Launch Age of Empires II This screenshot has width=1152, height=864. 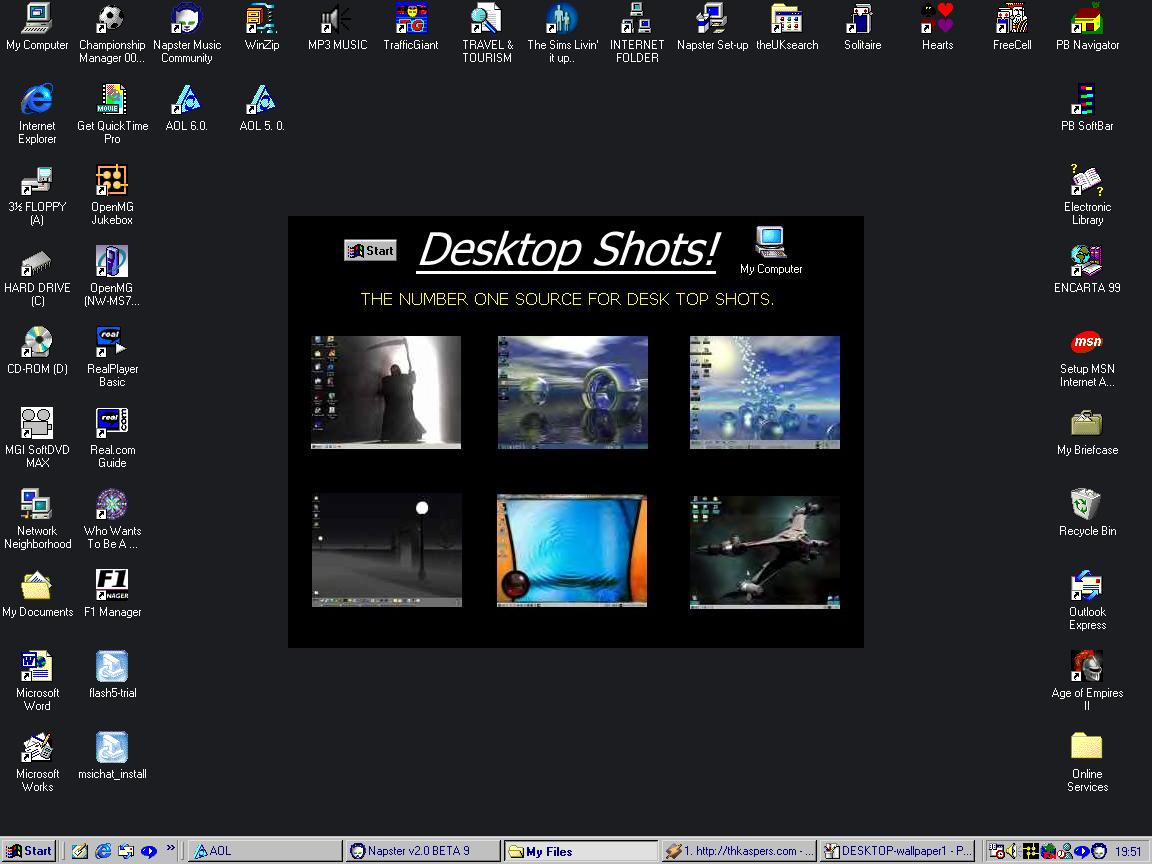click(1086, 667)
